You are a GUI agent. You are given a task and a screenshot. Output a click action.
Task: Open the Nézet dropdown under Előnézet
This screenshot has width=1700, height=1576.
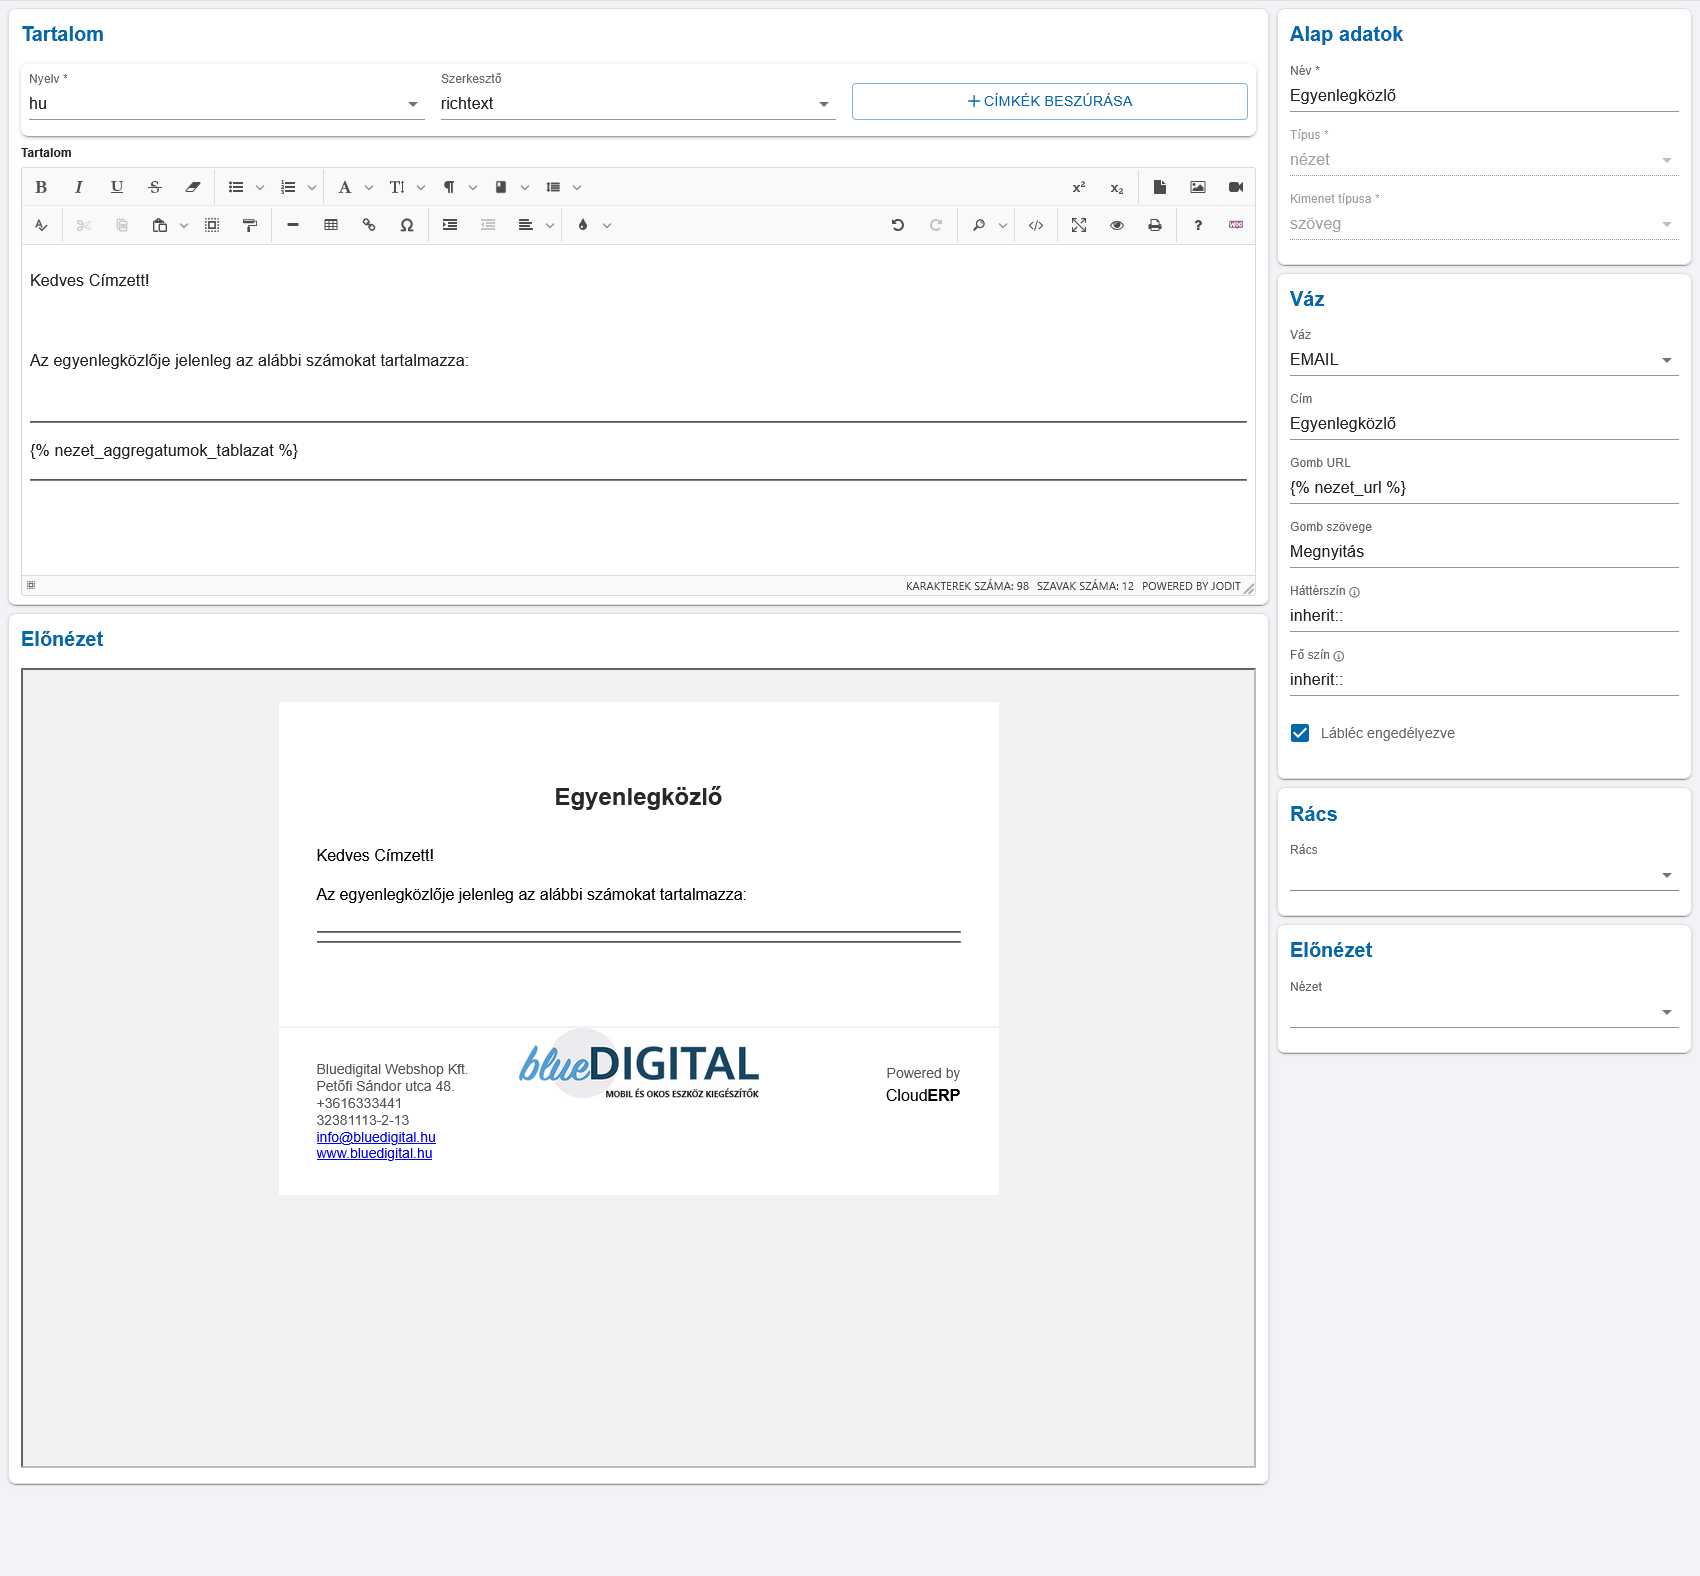coord(1484,1012)
